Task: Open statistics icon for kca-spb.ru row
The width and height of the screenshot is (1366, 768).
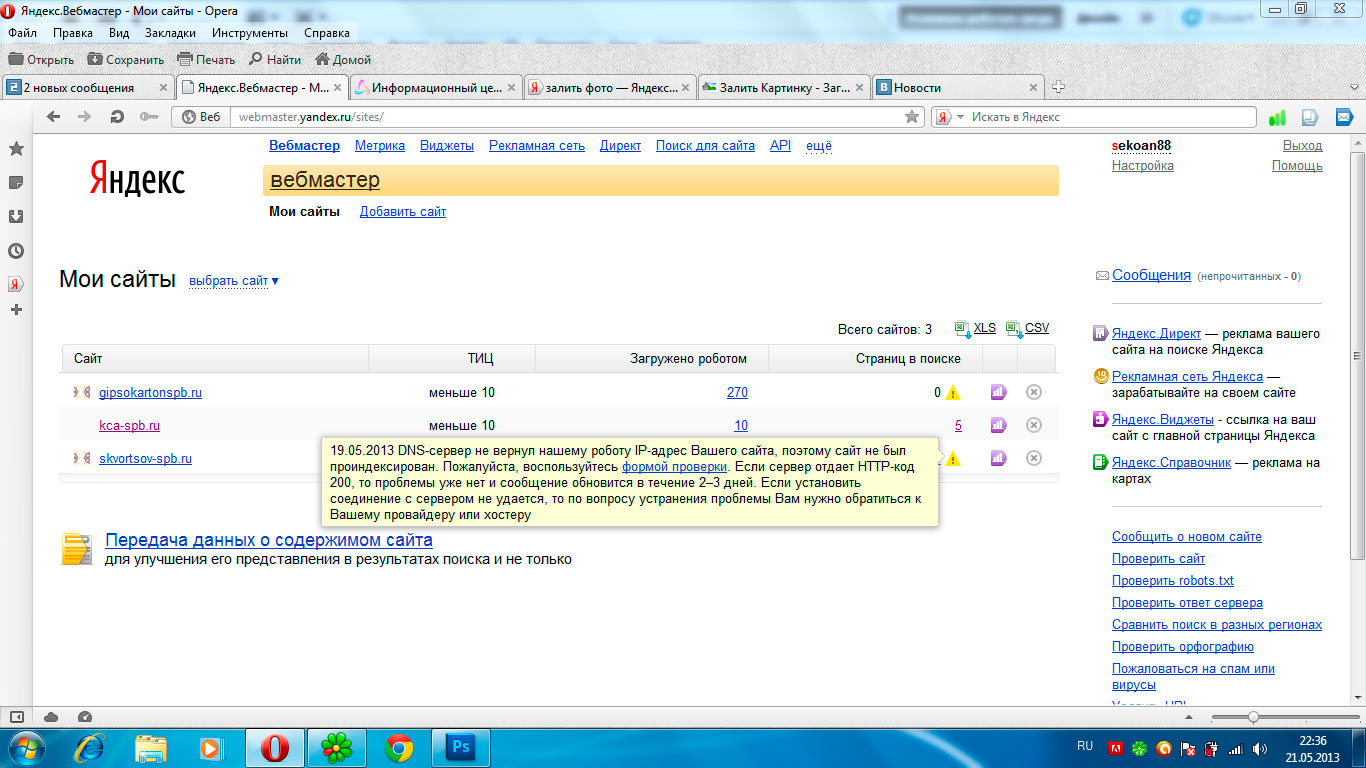Action: [998, 425]
